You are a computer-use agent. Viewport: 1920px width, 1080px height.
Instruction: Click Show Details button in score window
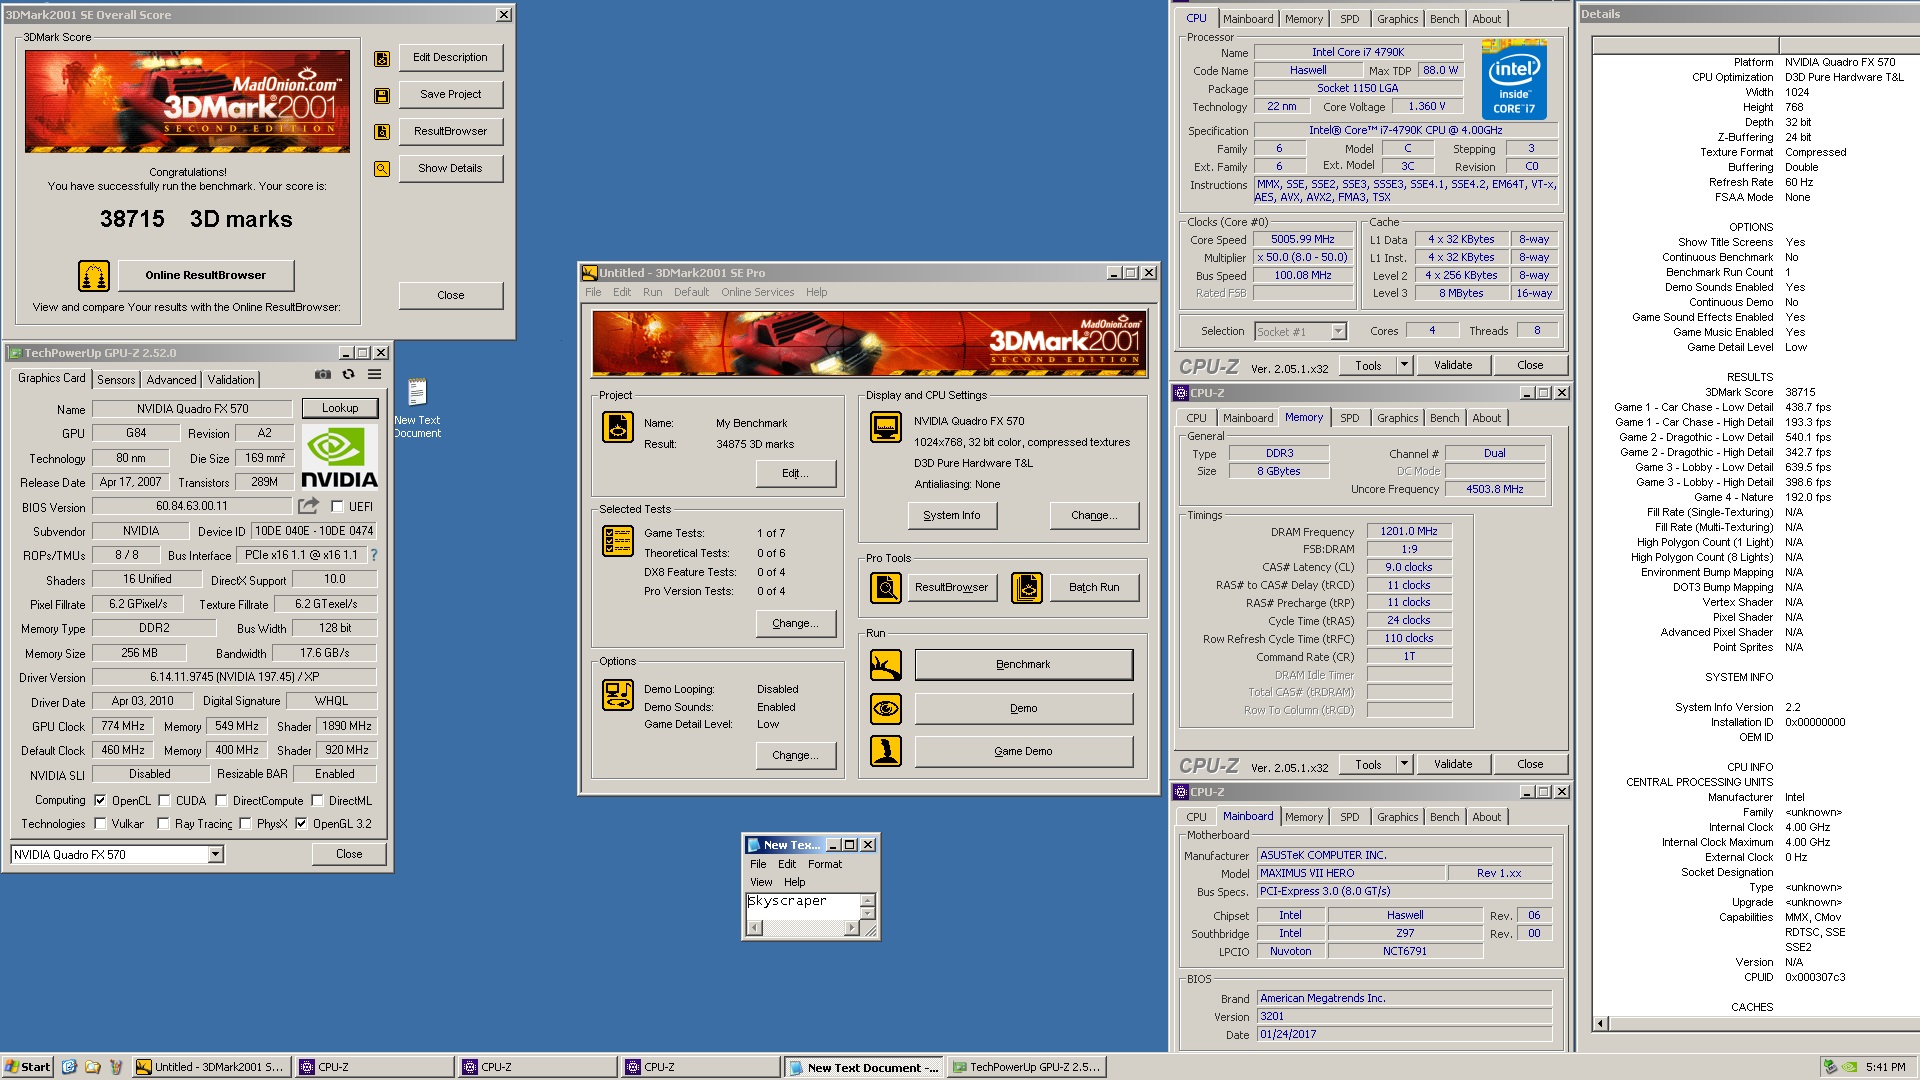point(451,169)
